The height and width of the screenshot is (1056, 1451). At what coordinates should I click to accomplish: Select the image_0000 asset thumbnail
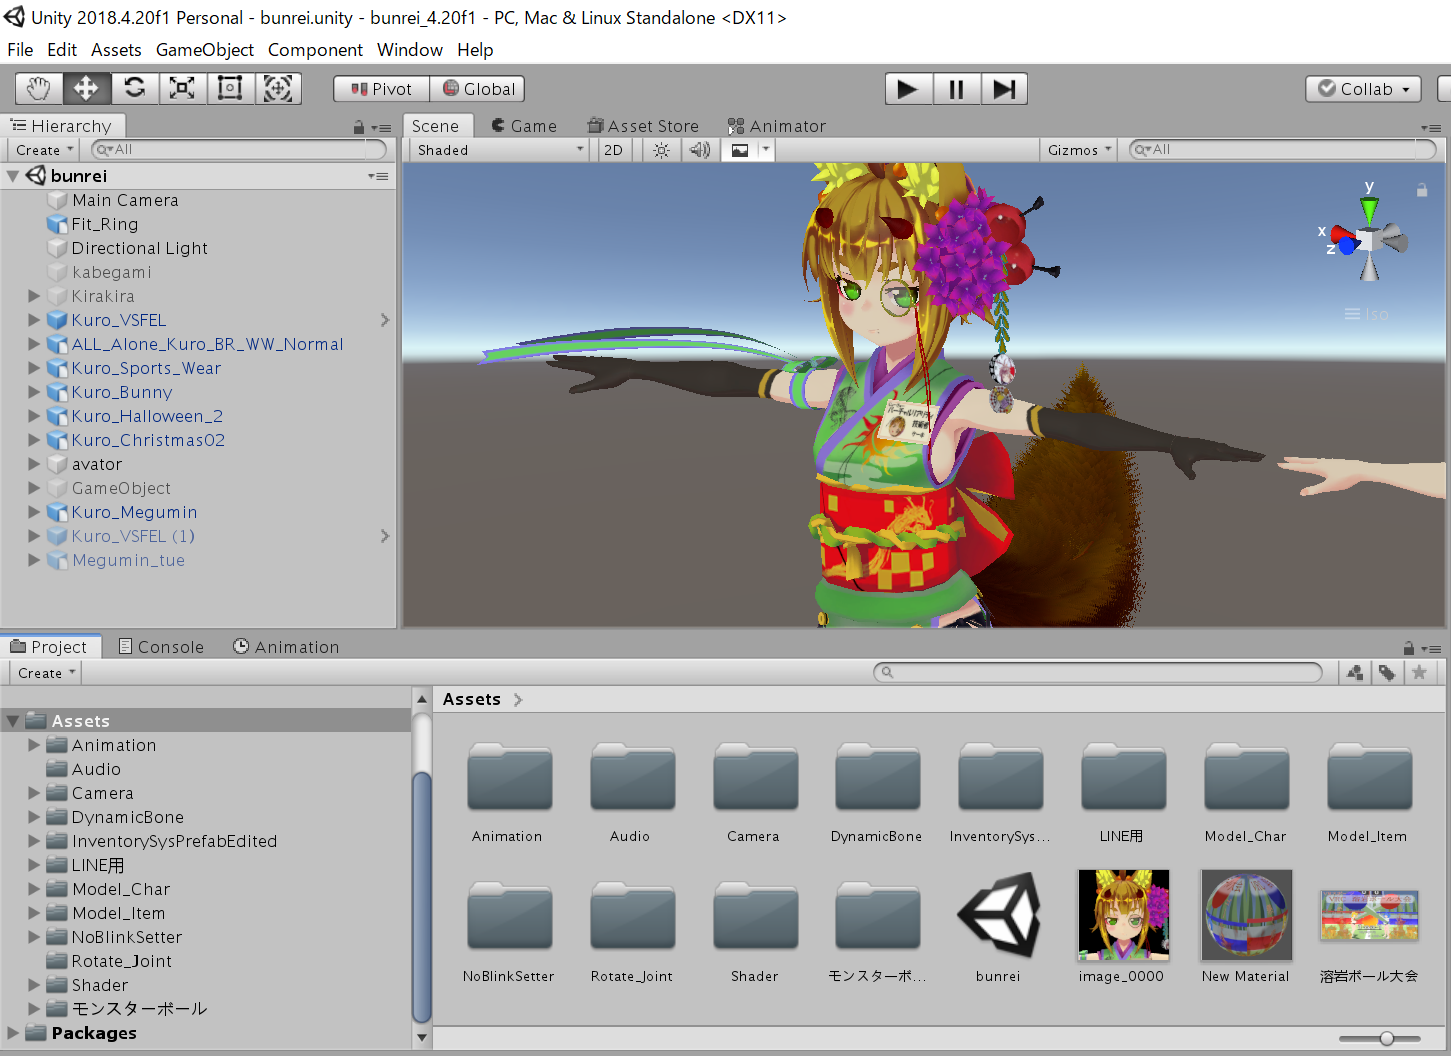pos(1122,915)
